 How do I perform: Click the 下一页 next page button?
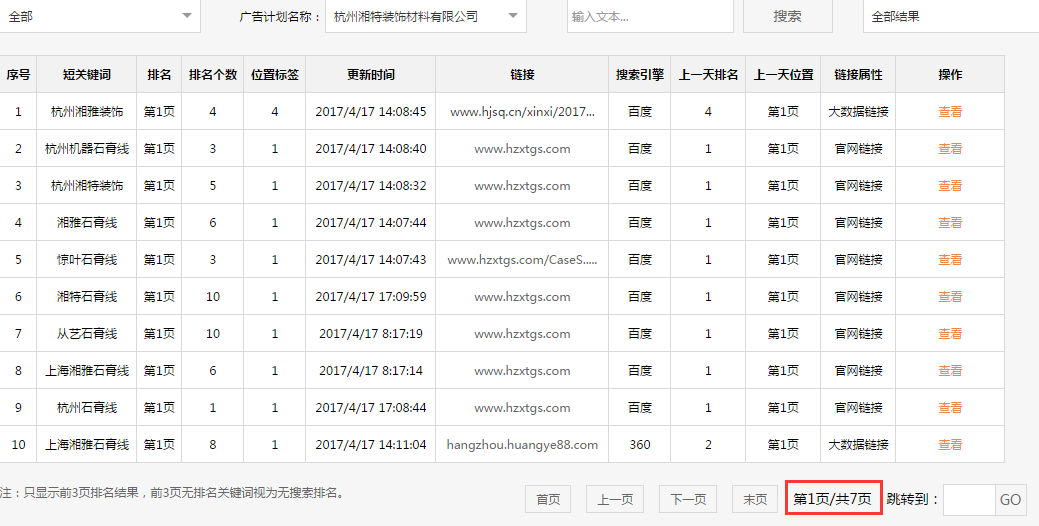point(688,499)
